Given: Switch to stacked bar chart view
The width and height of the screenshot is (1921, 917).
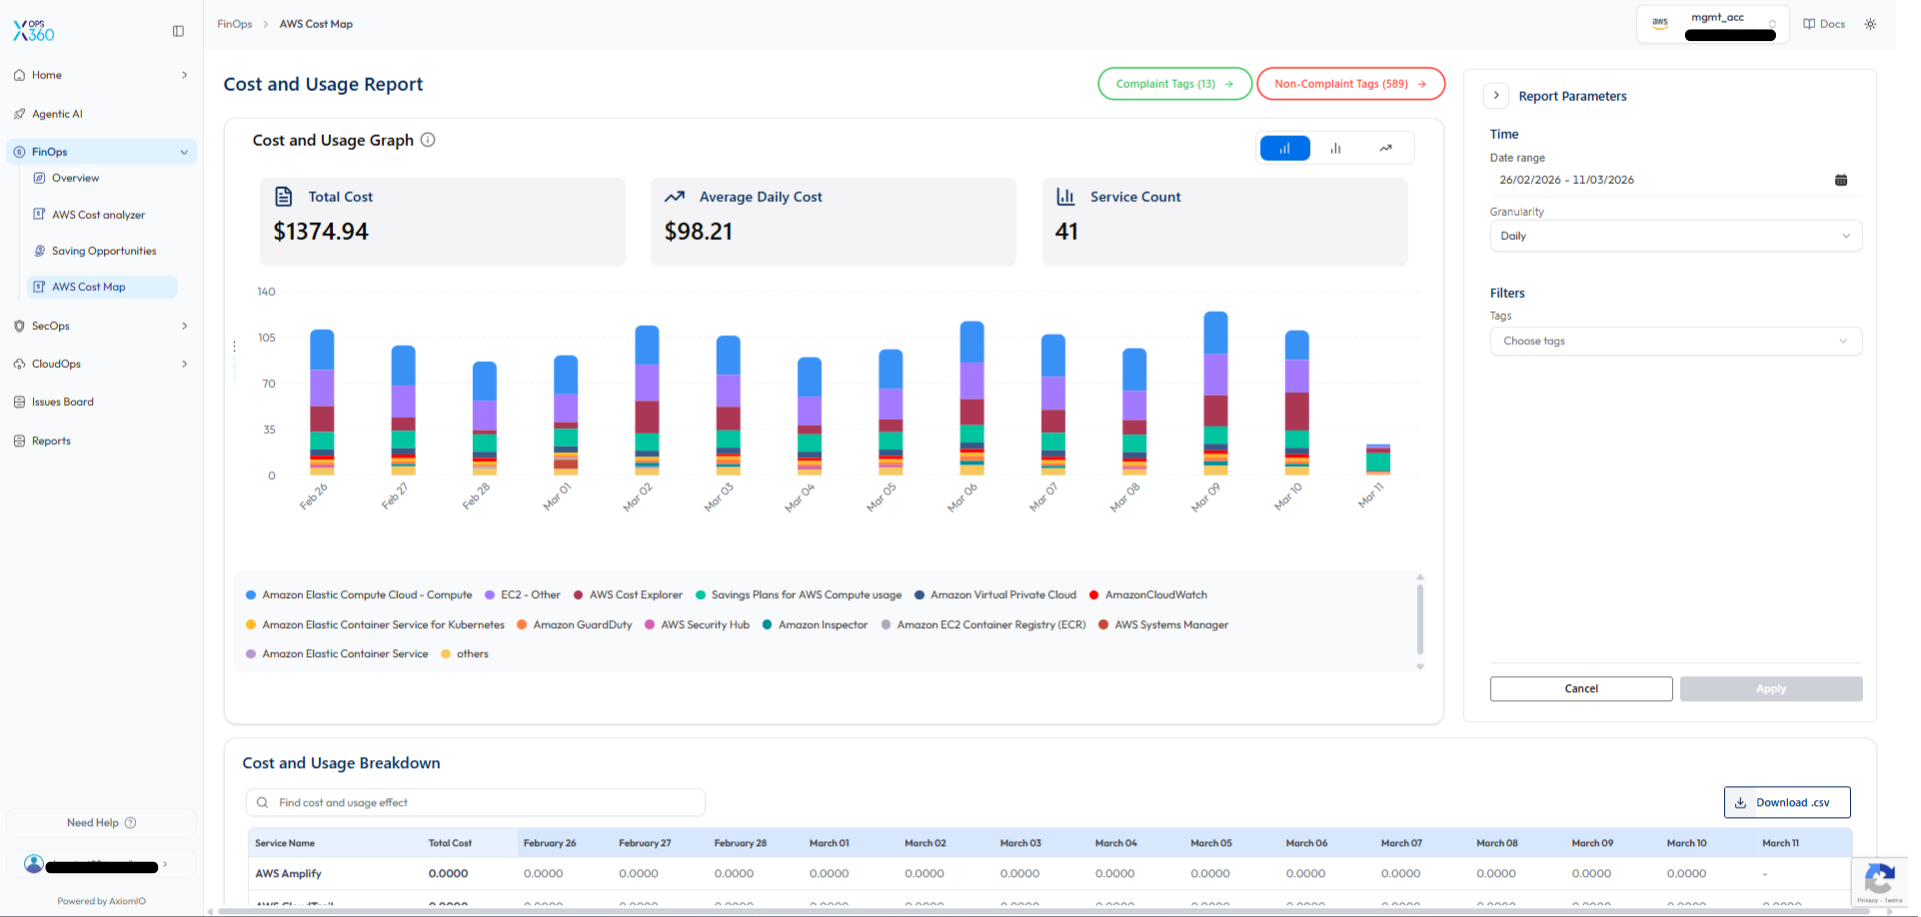Looking at the screenshot, I should click(1285, 148).
